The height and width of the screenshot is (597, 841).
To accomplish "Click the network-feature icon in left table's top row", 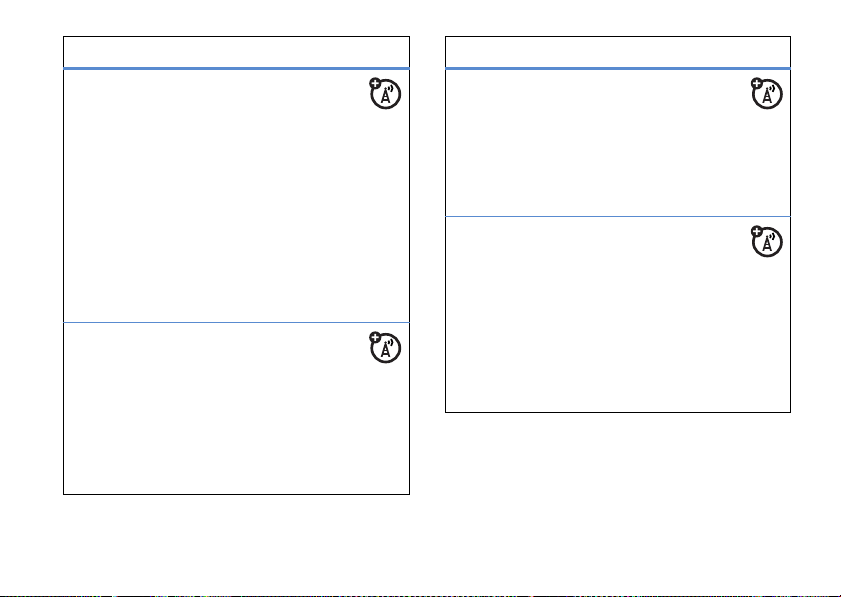I will click(x=387, y=96).
